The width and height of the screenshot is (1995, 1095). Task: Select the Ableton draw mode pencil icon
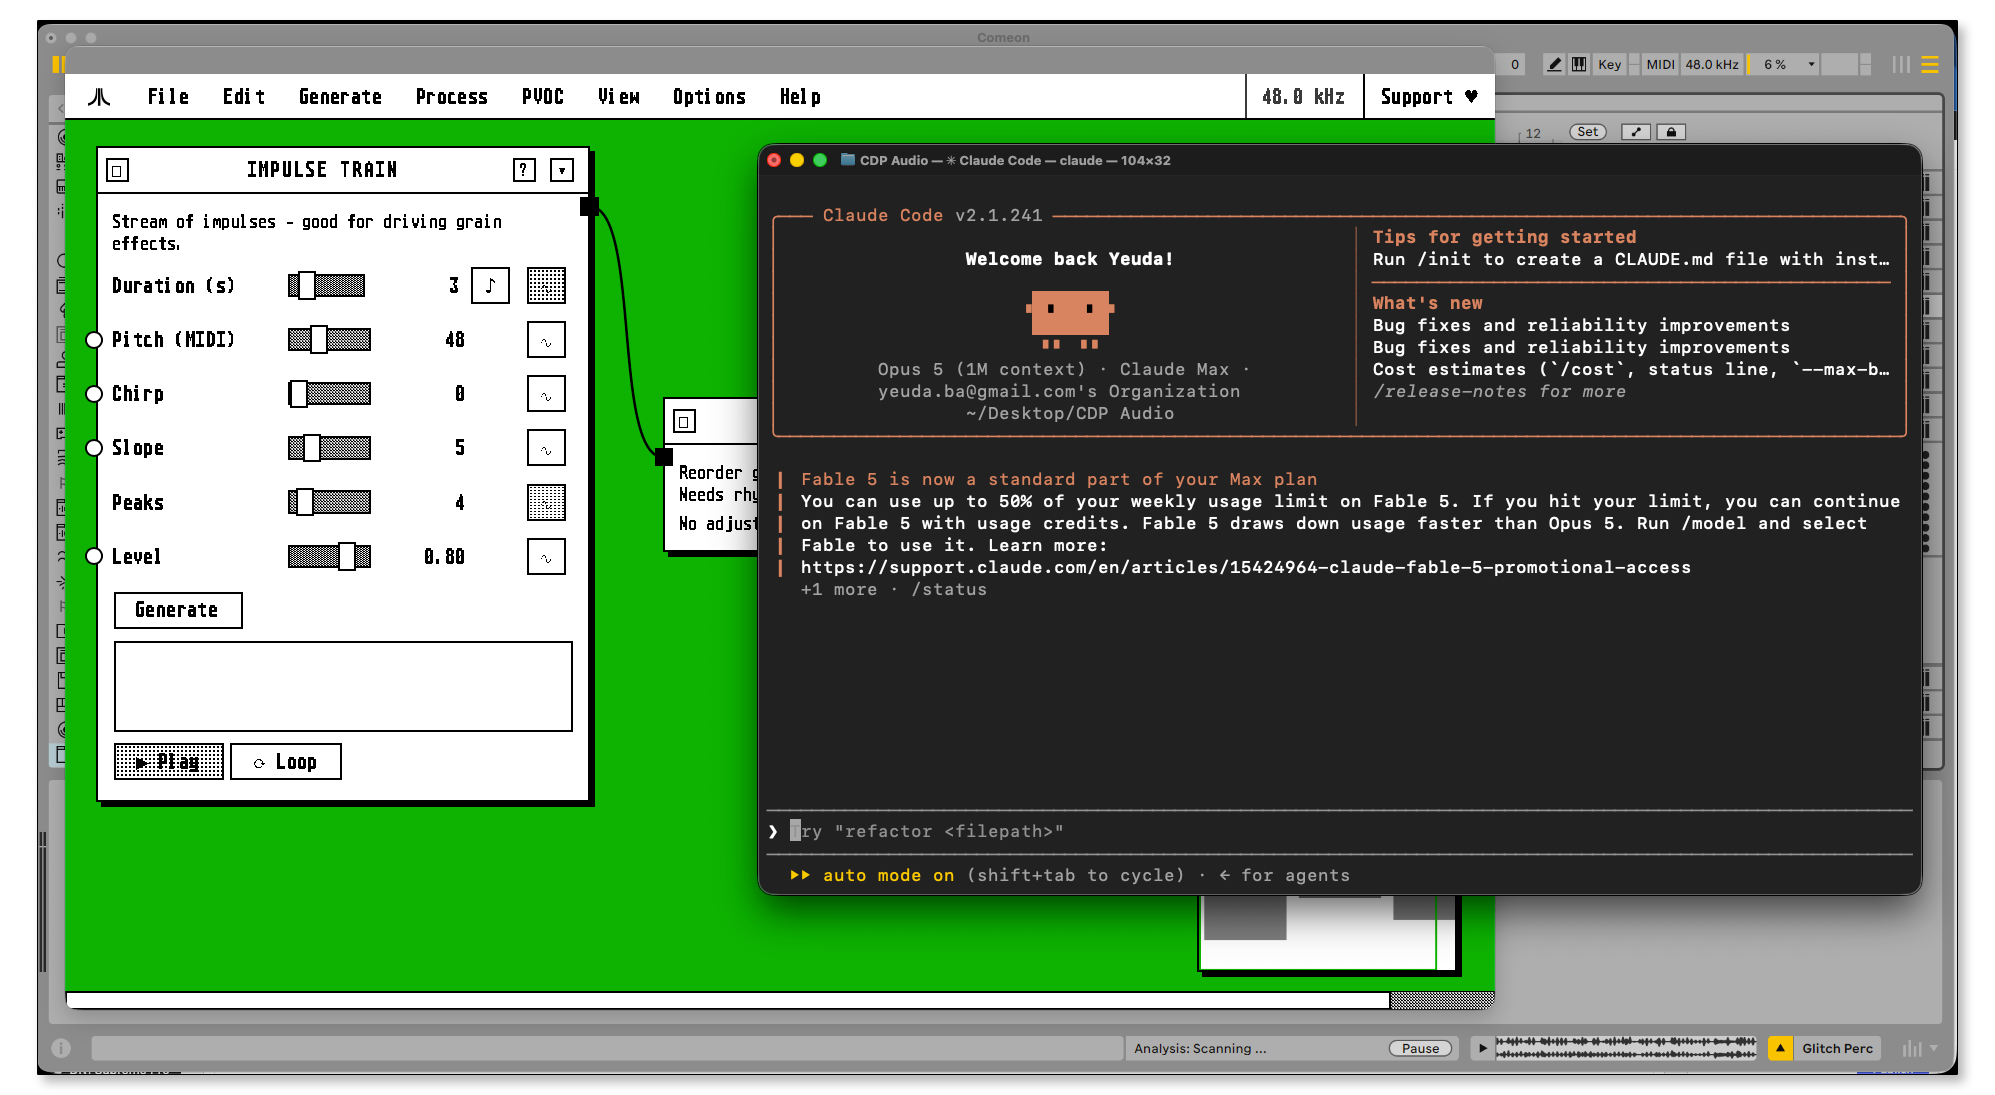coord(1554,64)
